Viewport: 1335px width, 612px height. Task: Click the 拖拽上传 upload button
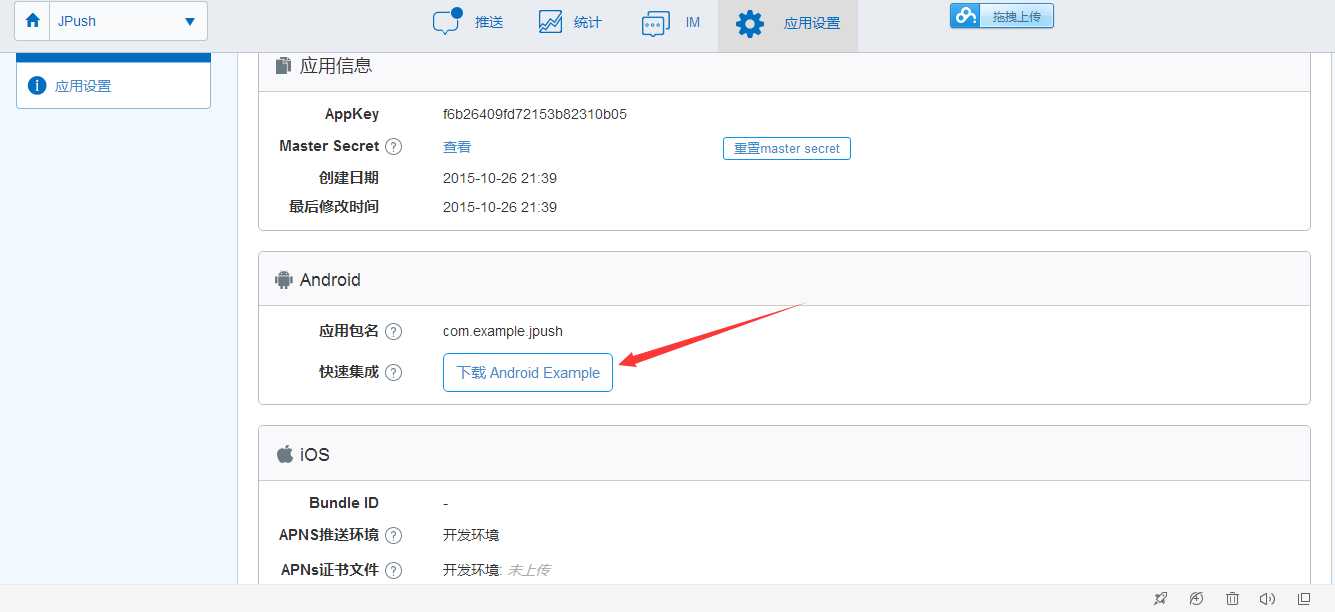[1002, 16]
